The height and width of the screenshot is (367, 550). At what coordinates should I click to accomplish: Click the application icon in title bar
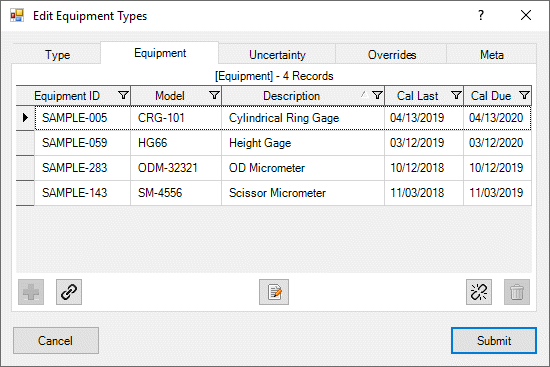click(x=17, y=15)
